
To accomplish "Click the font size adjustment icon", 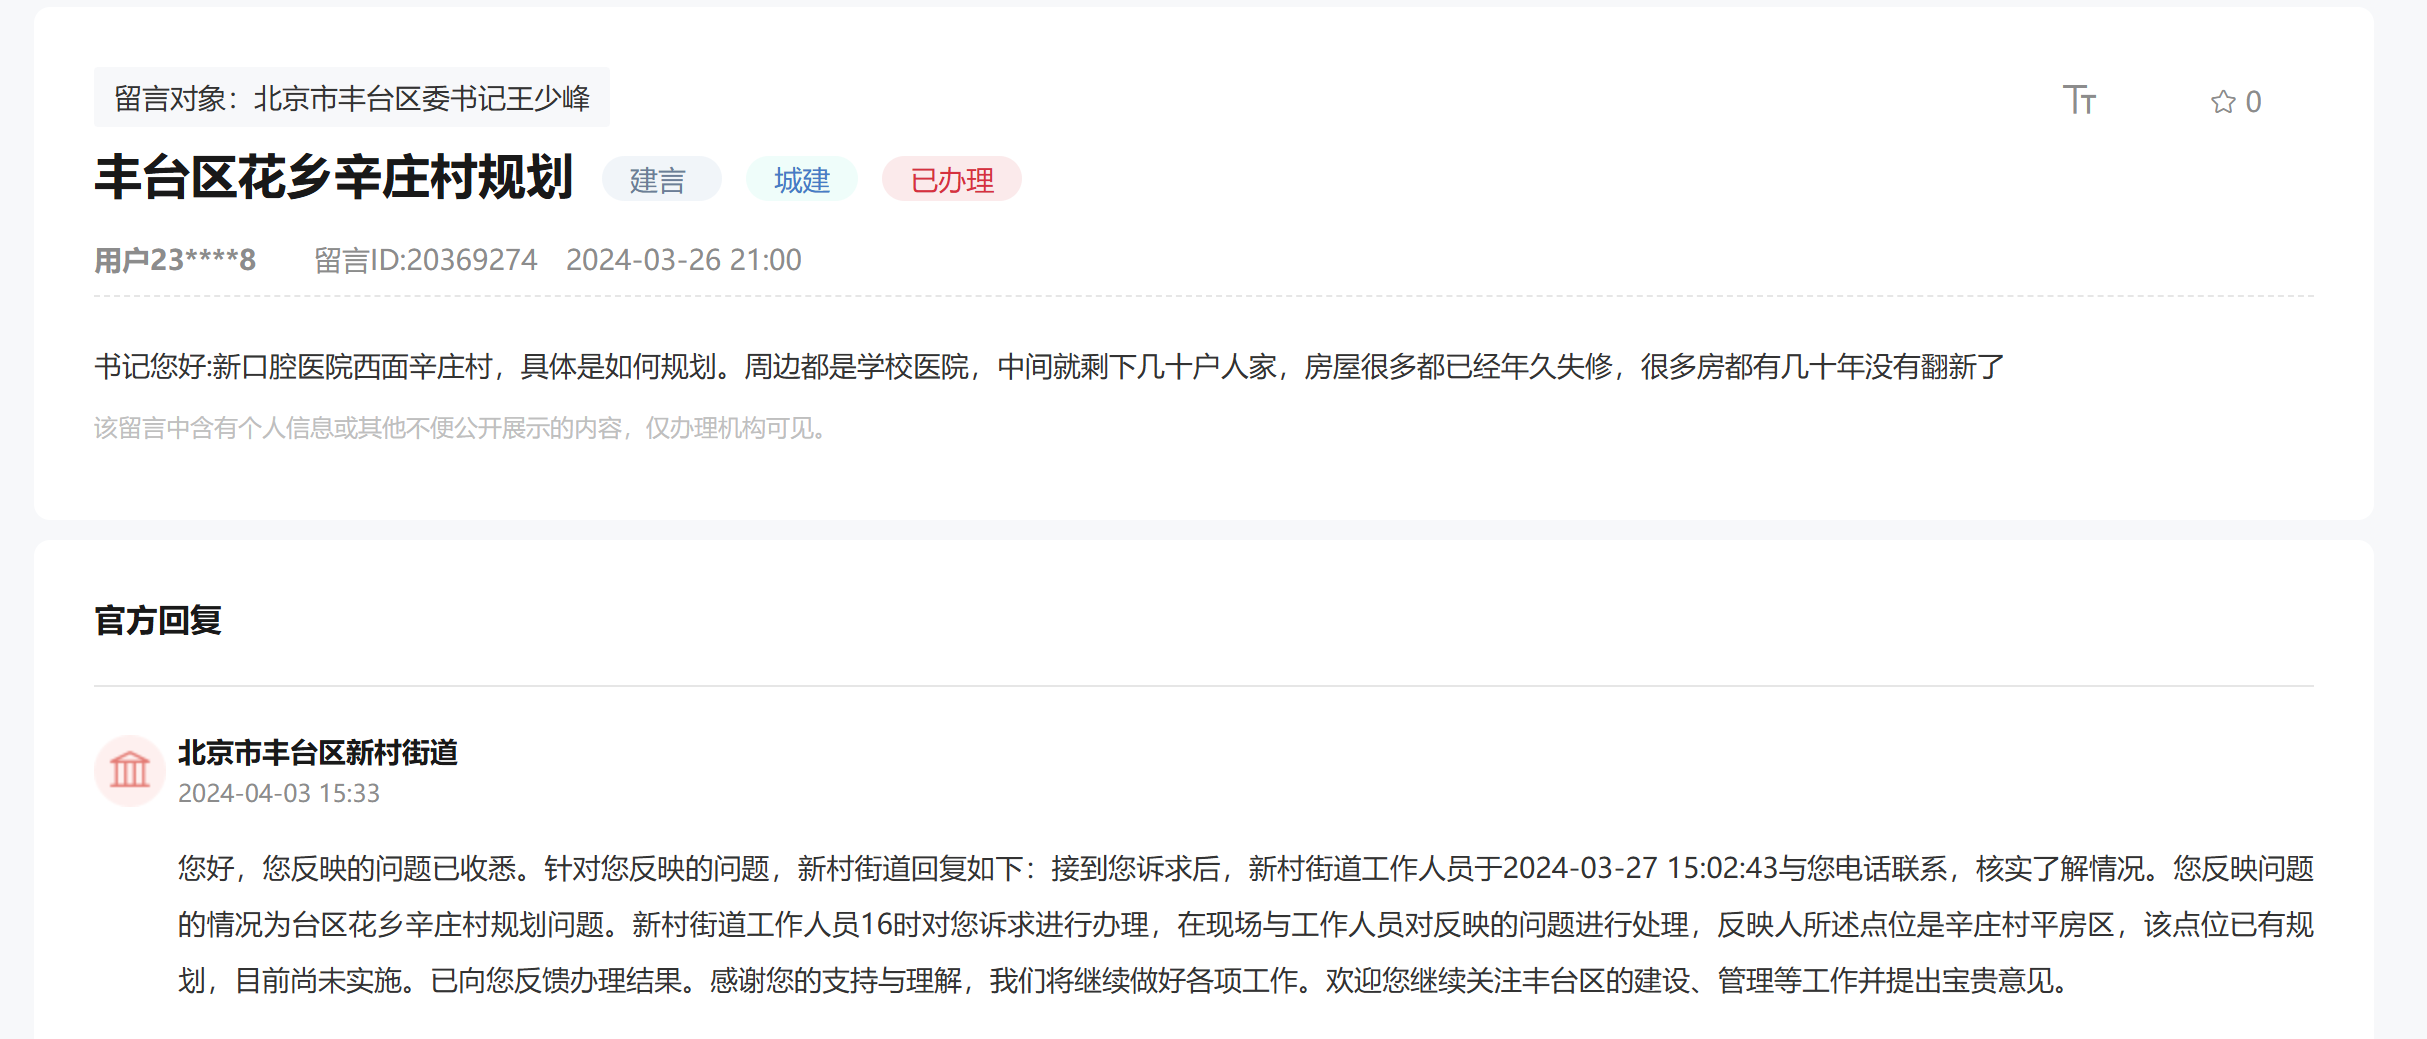I will tap(2079, 100).
